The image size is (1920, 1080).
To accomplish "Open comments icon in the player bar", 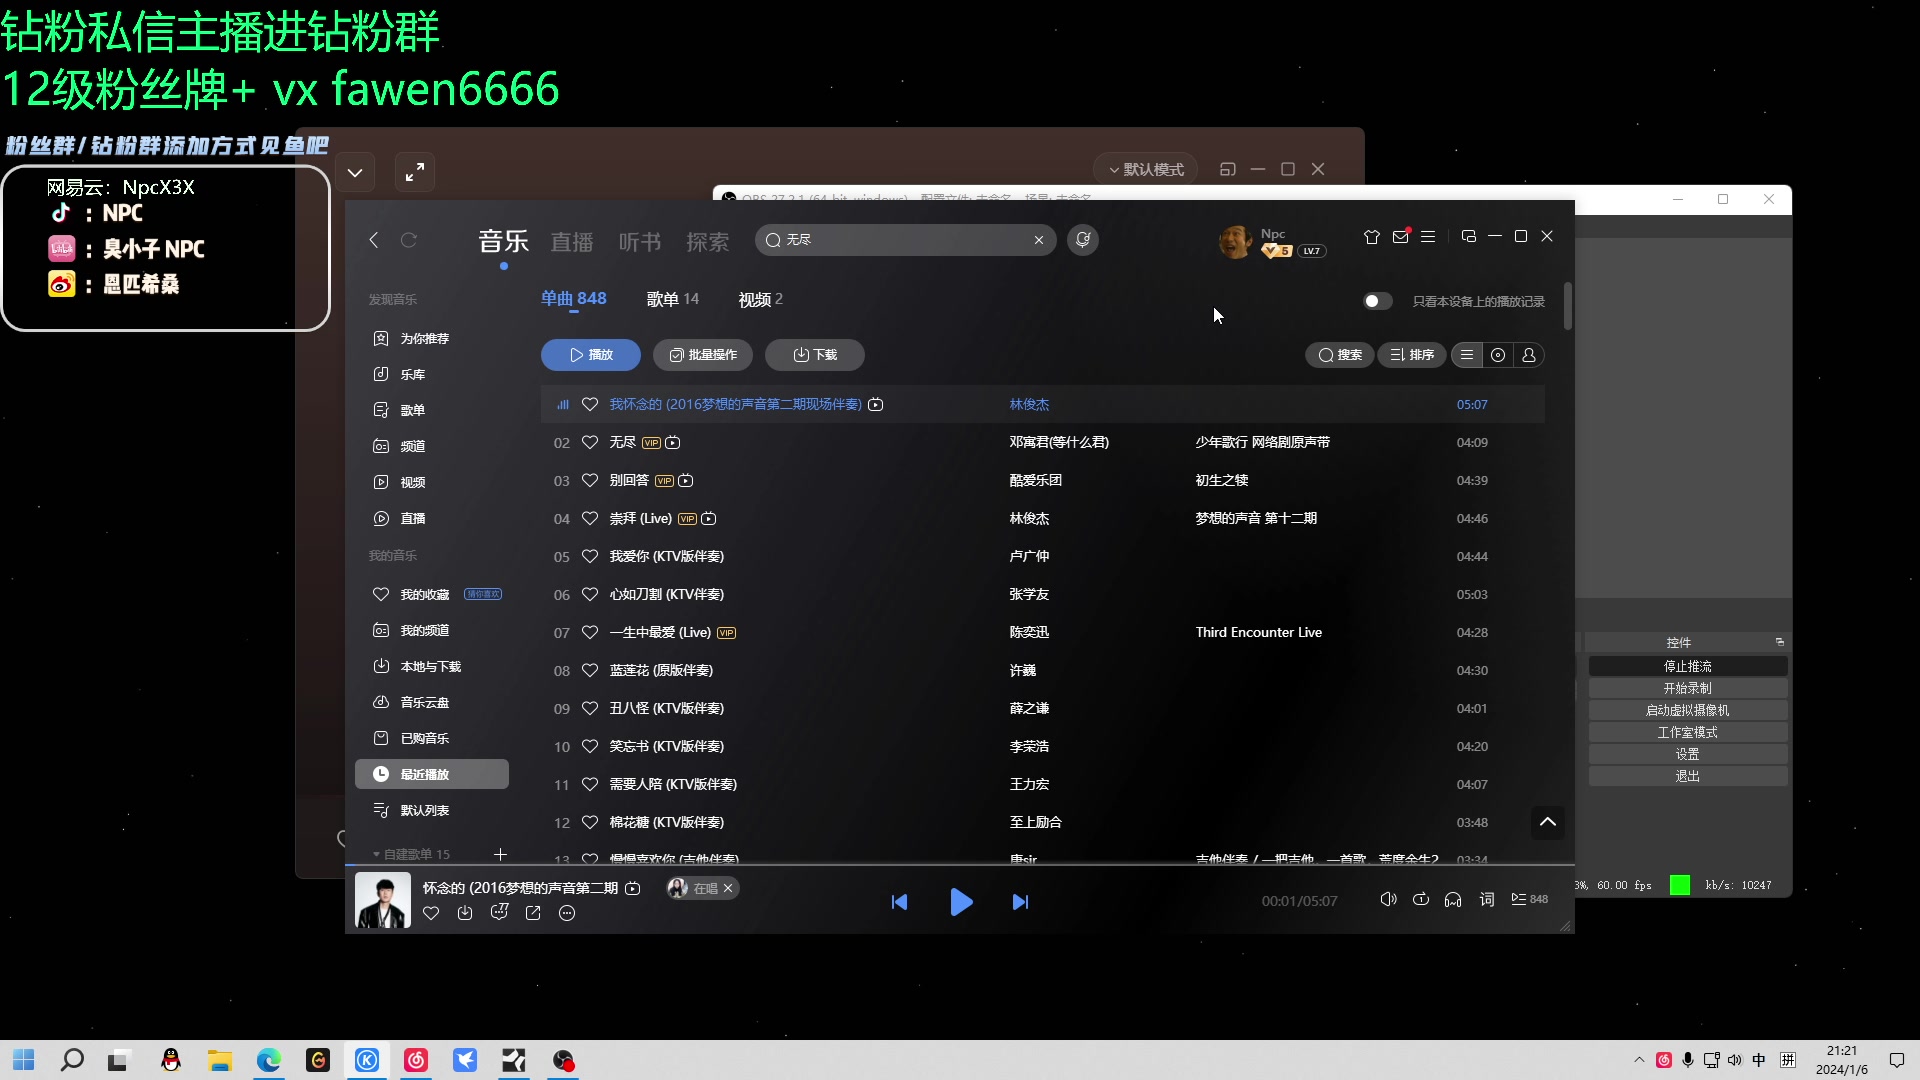I will pyautogui.click(x=499, y=912).
